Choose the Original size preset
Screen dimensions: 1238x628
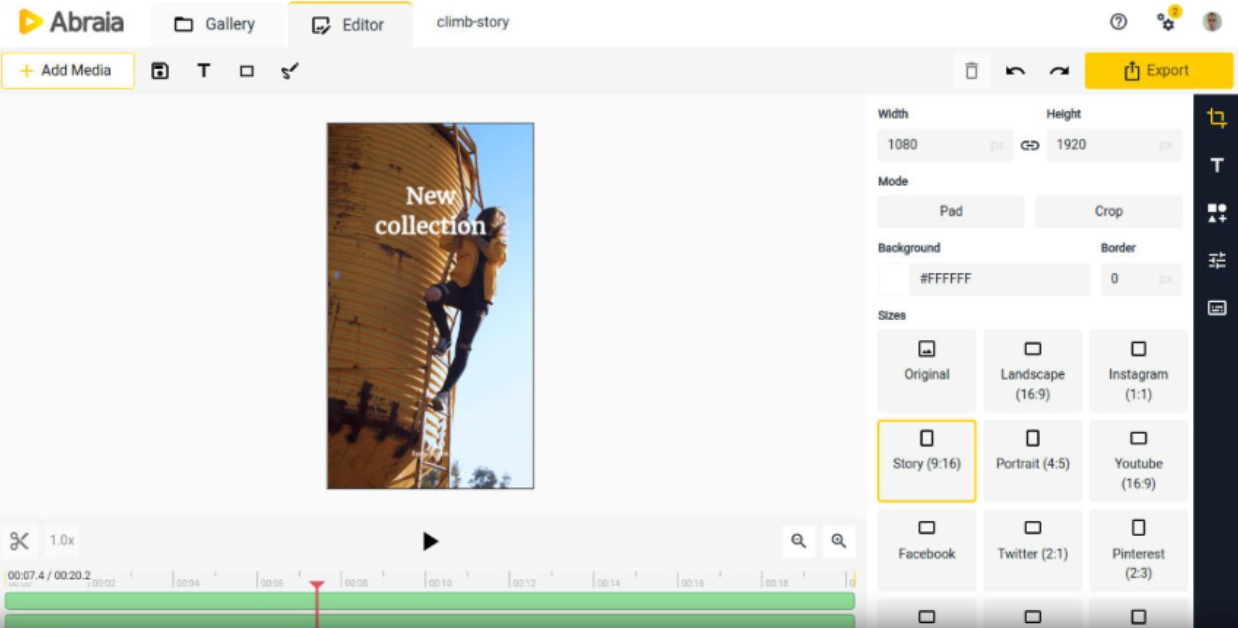(927, 371)
